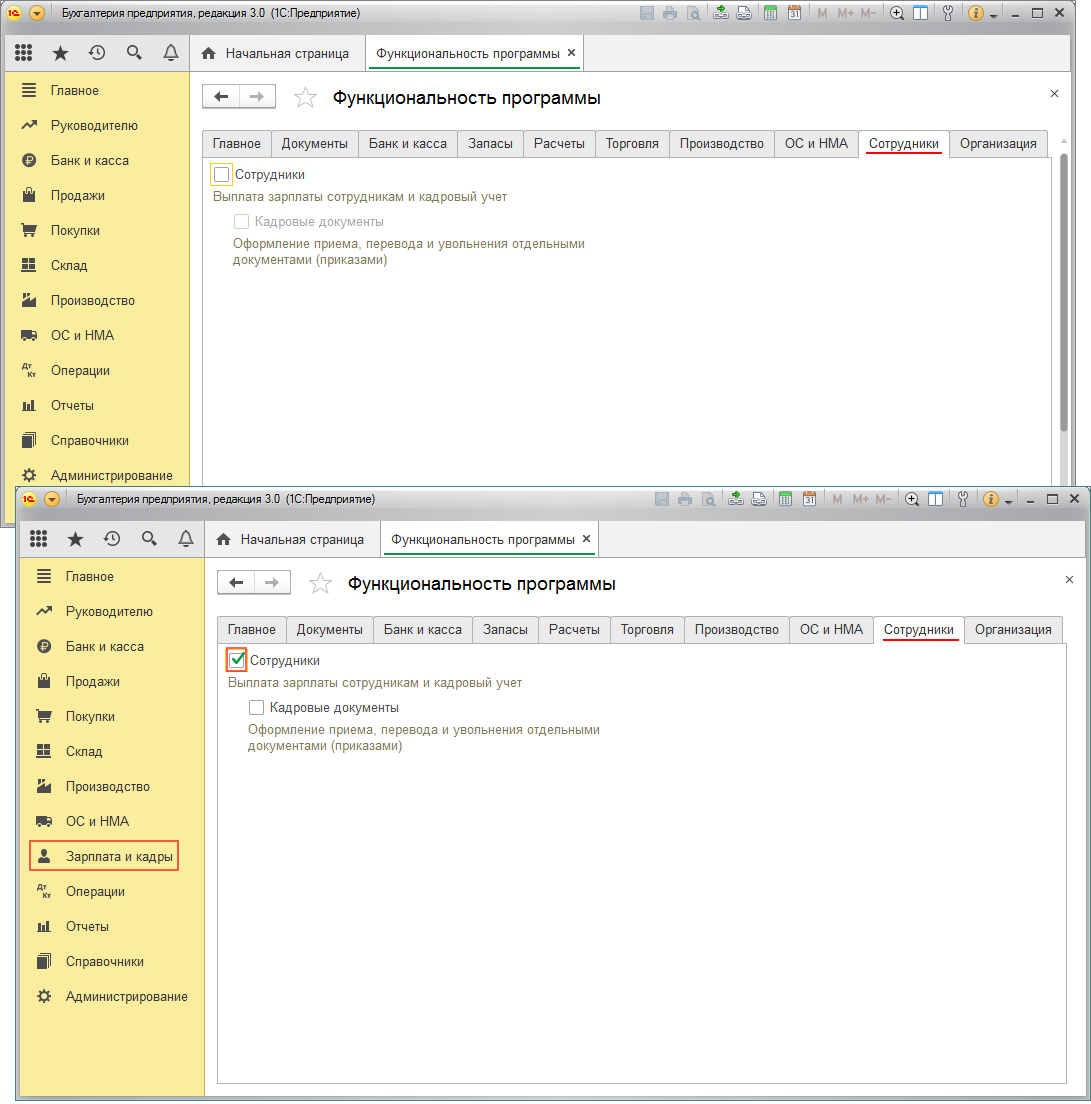Go forward with arrow button in front window
The height and width of the screenshot is (1104, 1091).
click(272, 583)
